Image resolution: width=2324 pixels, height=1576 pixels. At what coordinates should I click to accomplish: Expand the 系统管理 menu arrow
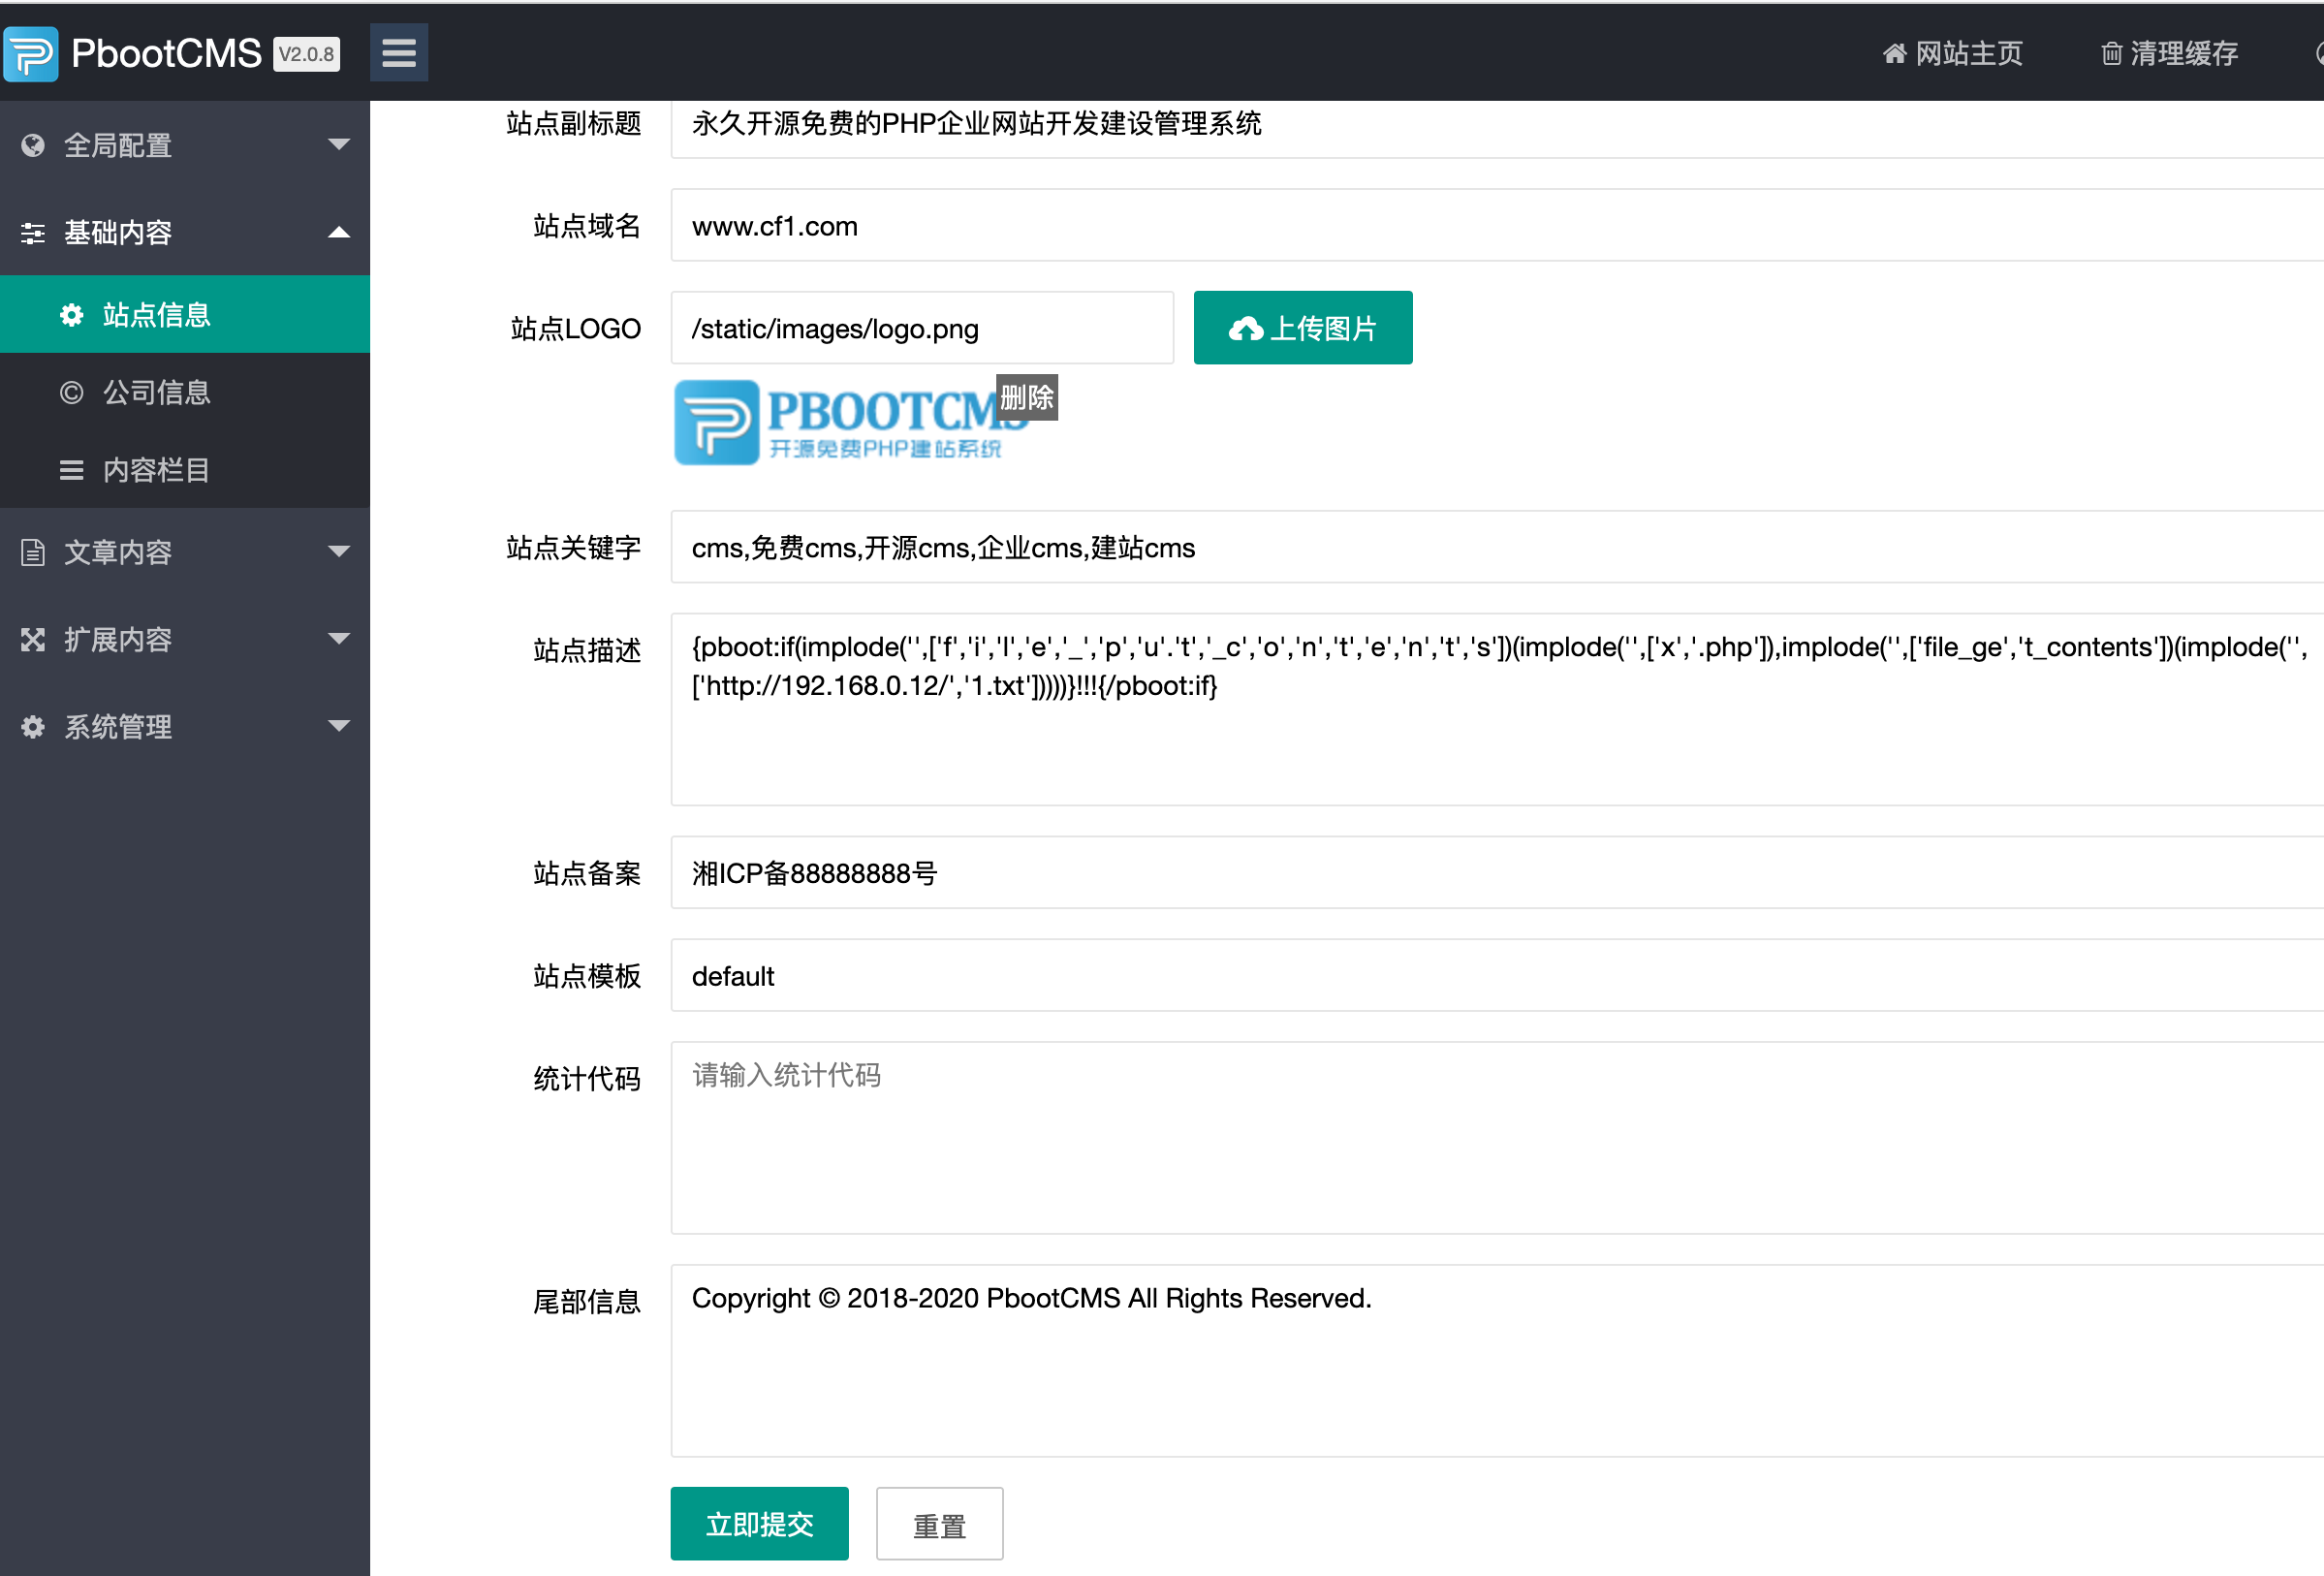(339, 726)
